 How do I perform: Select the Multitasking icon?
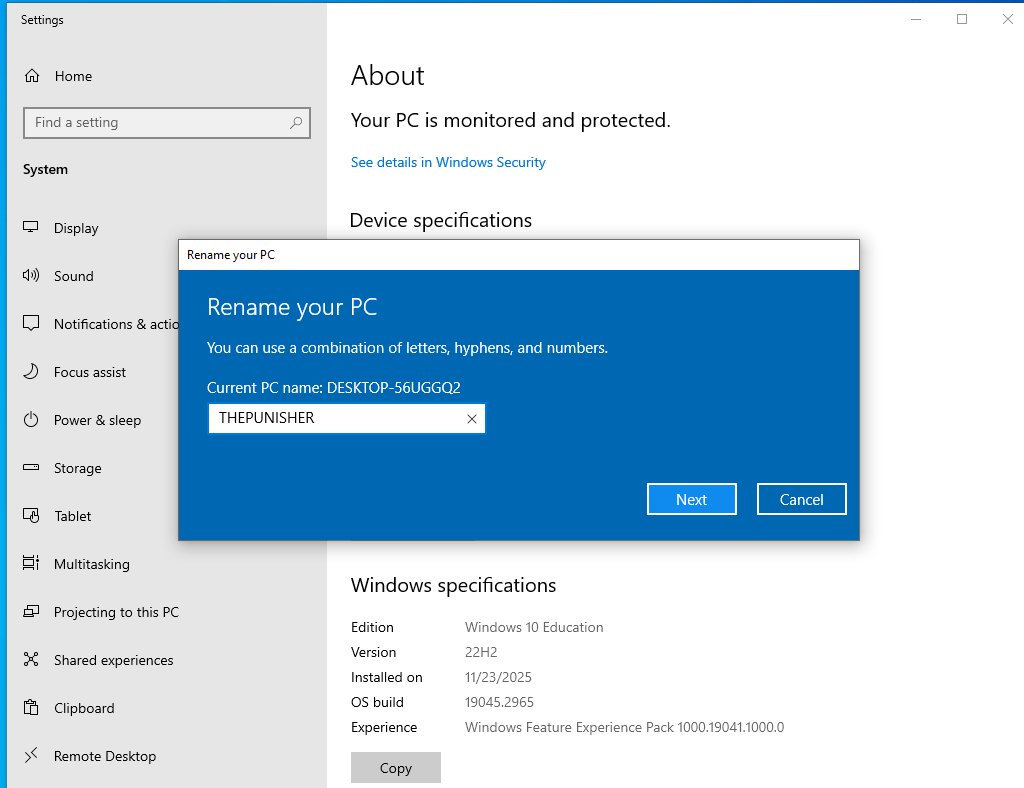(x=31, y=563)
